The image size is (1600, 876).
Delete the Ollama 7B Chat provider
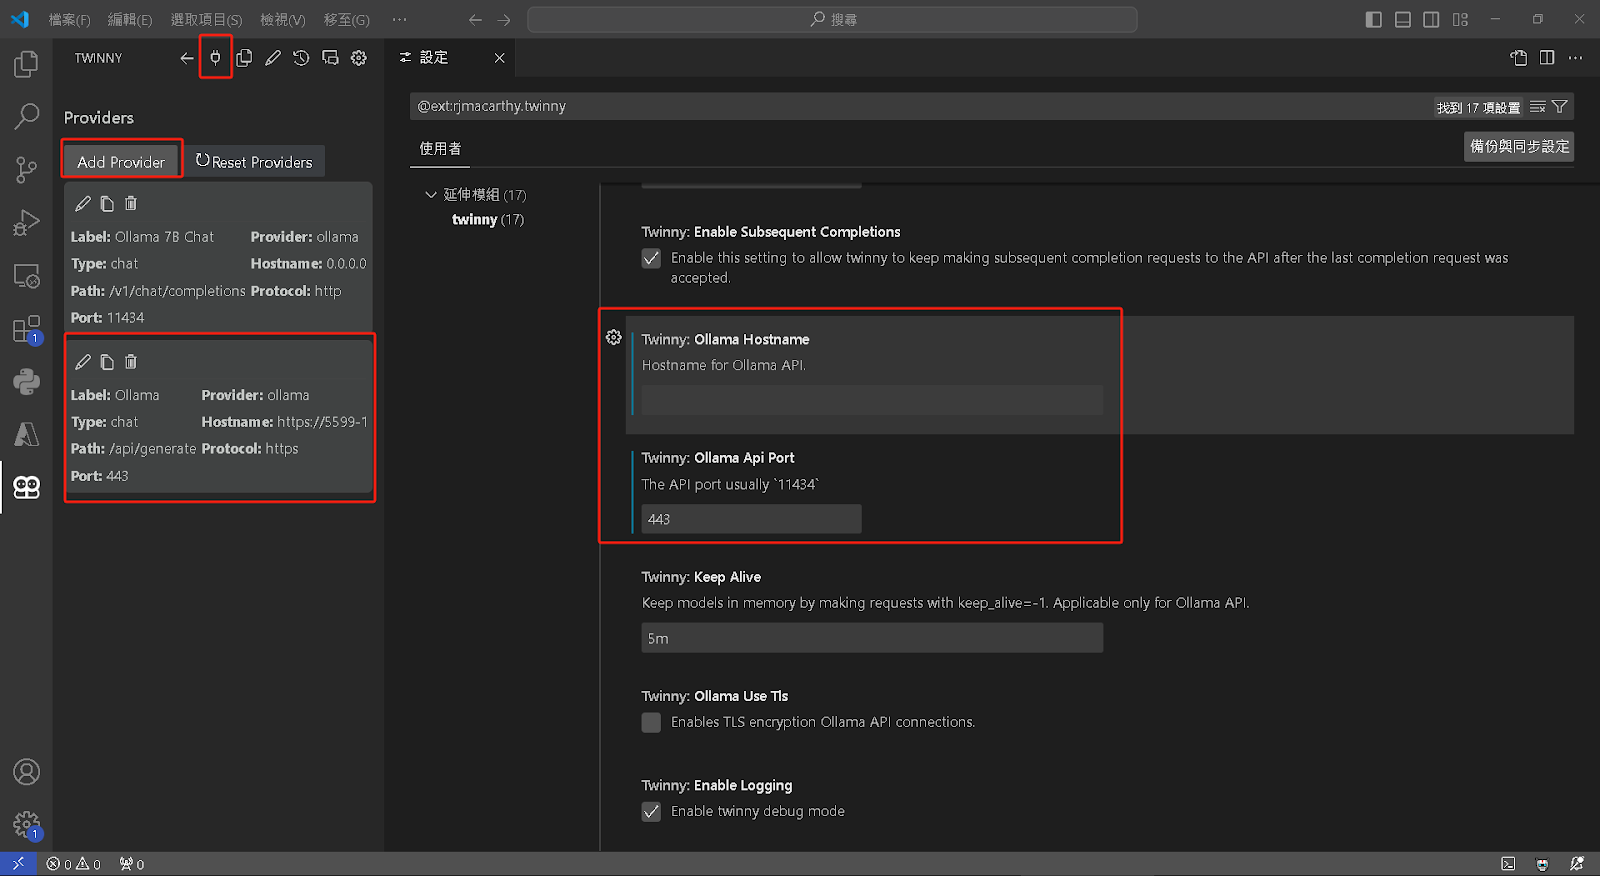pos(131,203)
